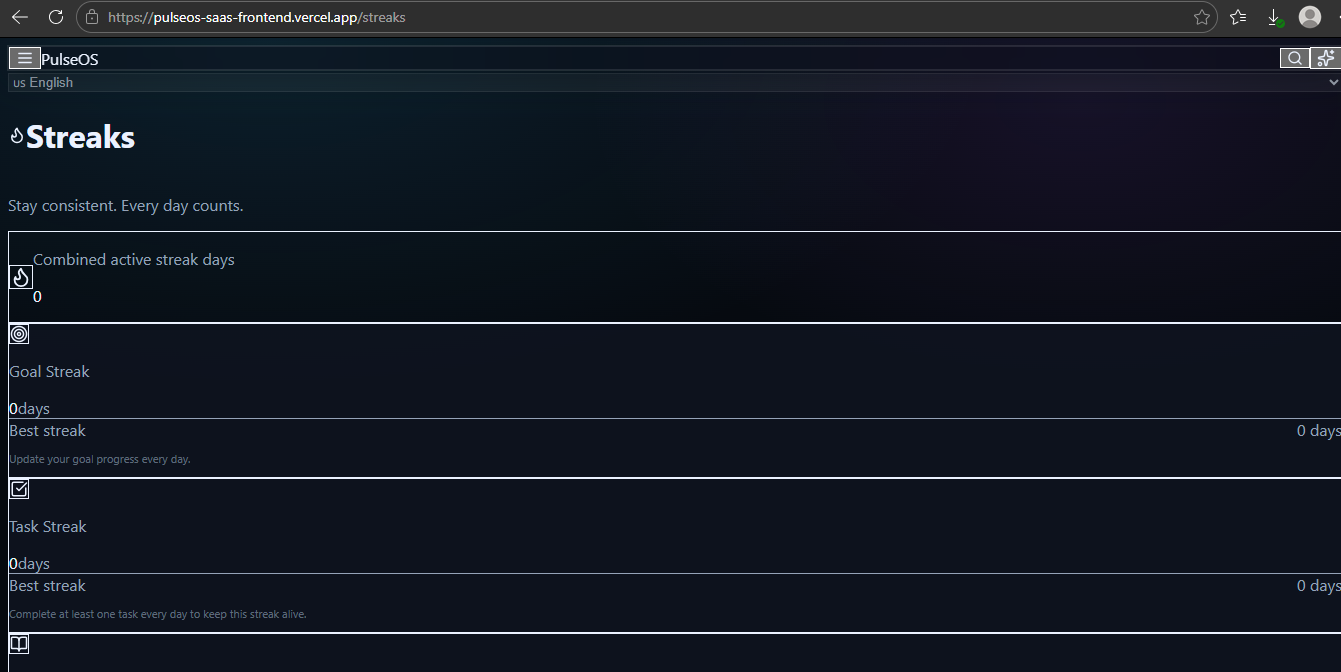Screen dimensions: 1341x672
Task: Expand the English language dropdown
Action: pos(674,83)
